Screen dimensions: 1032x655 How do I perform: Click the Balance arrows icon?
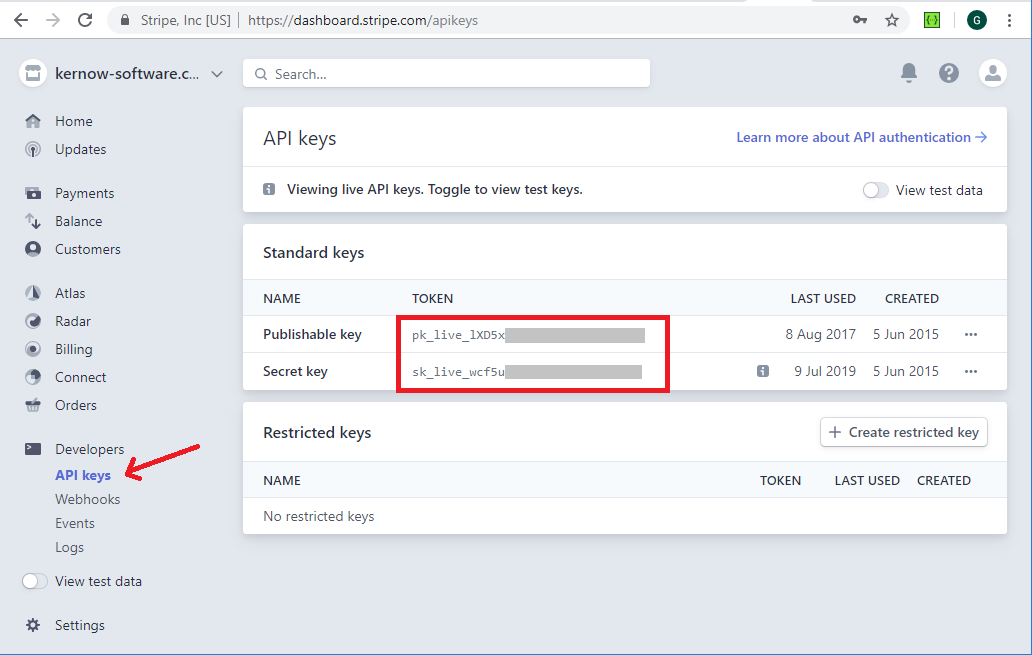33,221
